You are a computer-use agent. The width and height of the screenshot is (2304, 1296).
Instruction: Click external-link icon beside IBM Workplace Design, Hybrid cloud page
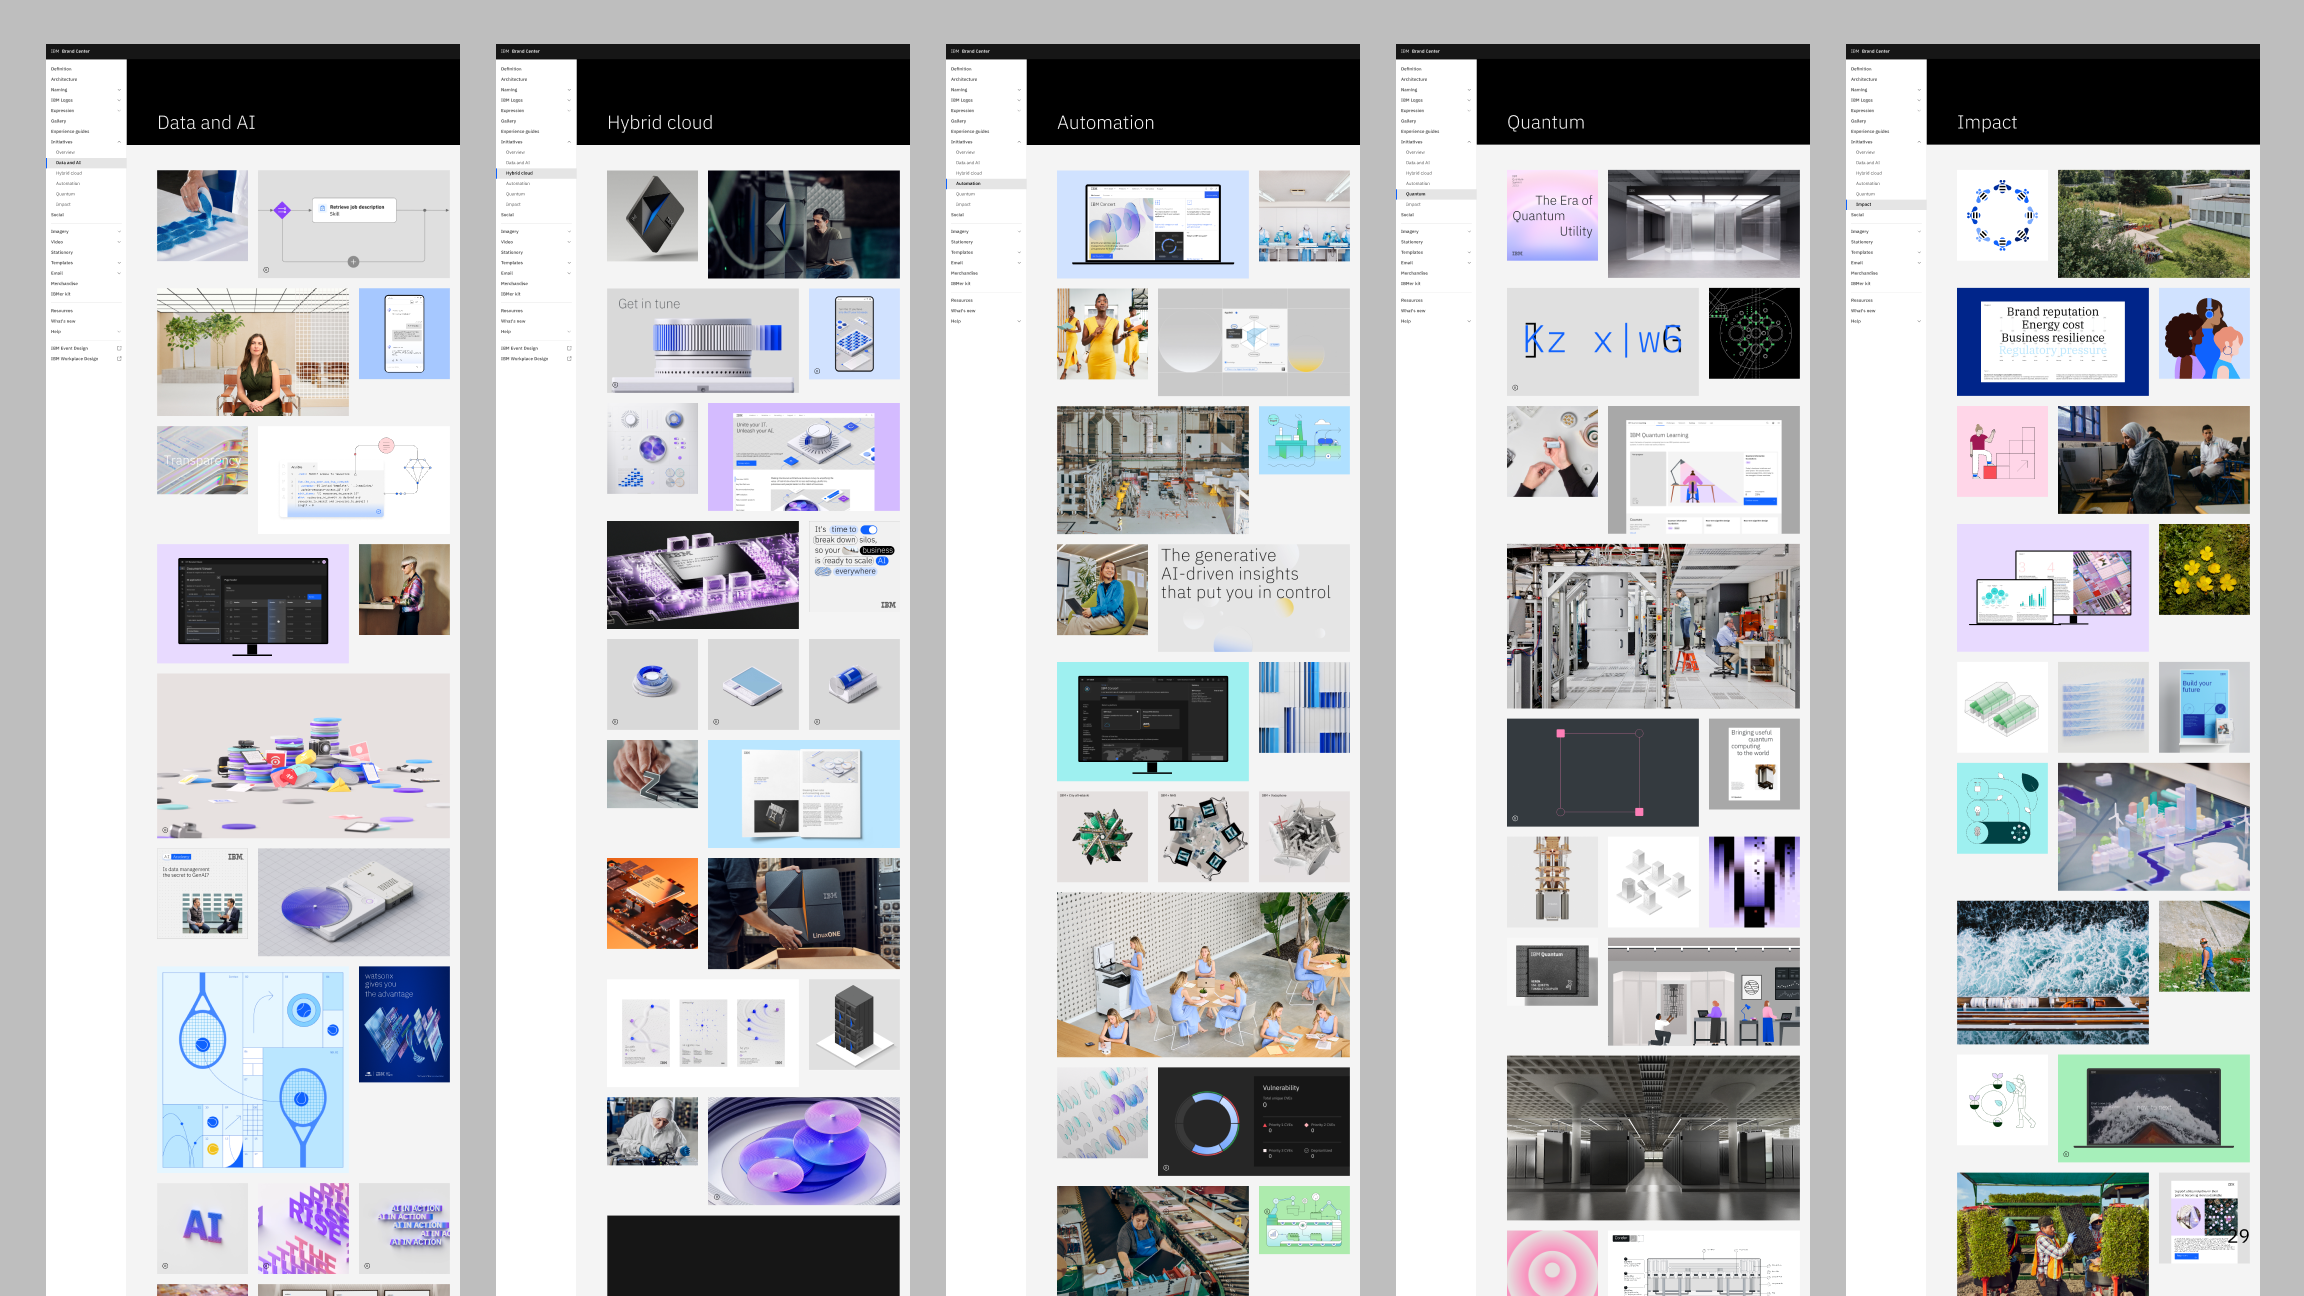point(569,358)
